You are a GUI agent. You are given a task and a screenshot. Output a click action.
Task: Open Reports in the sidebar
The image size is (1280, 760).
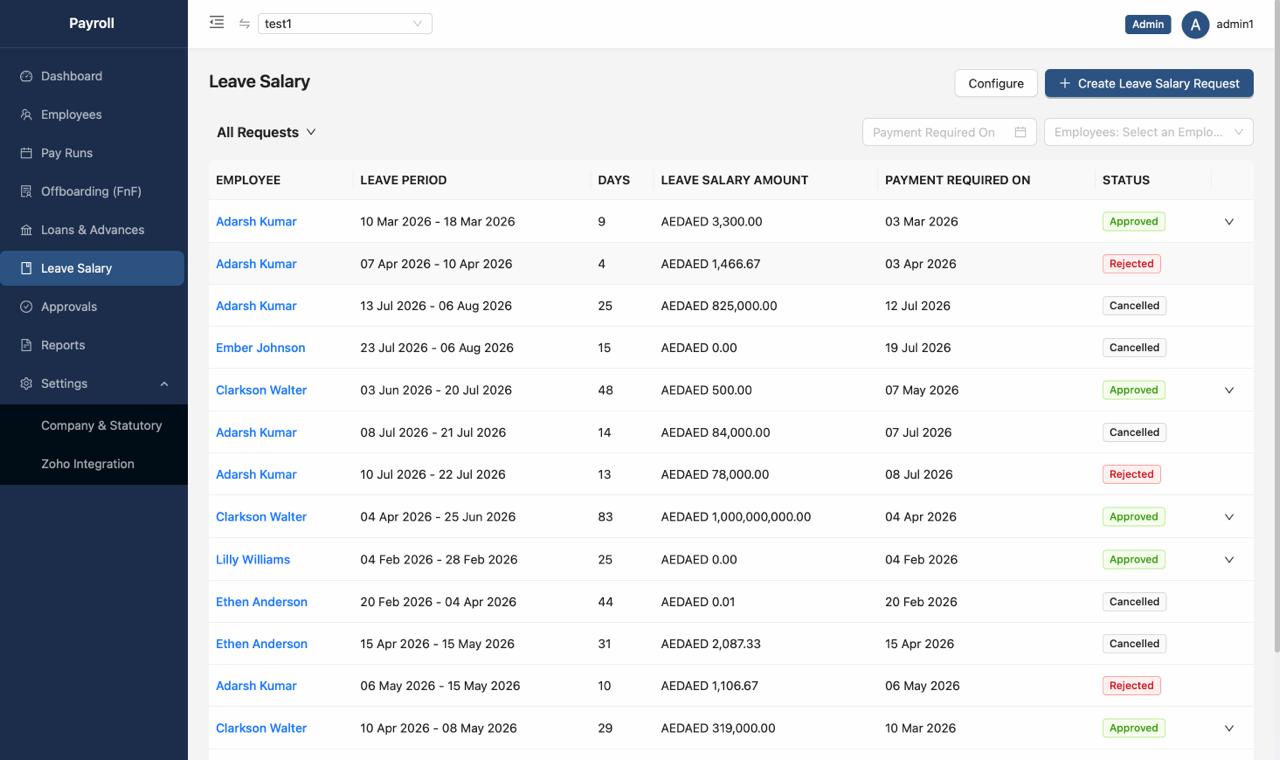pos(92,345)
